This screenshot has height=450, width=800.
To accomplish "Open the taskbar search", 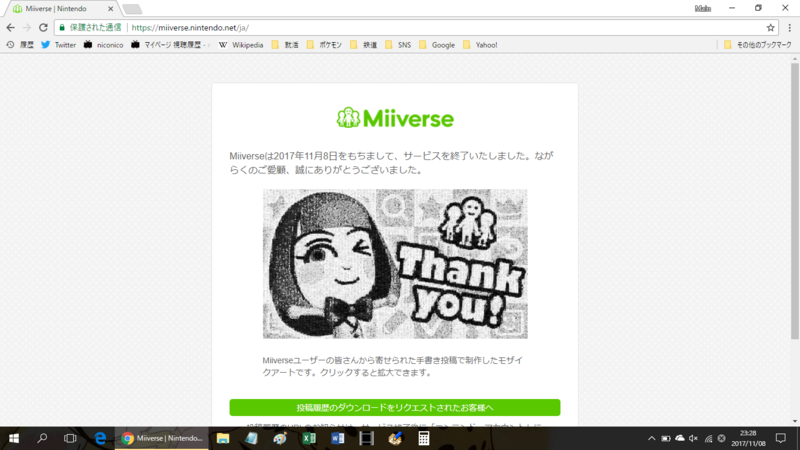I will tap(42, 438).
